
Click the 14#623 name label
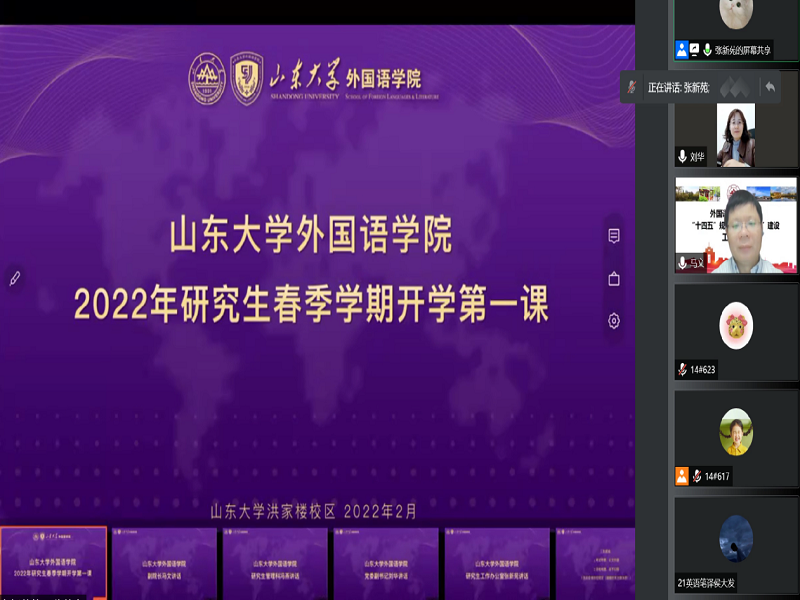coord(703,369)
